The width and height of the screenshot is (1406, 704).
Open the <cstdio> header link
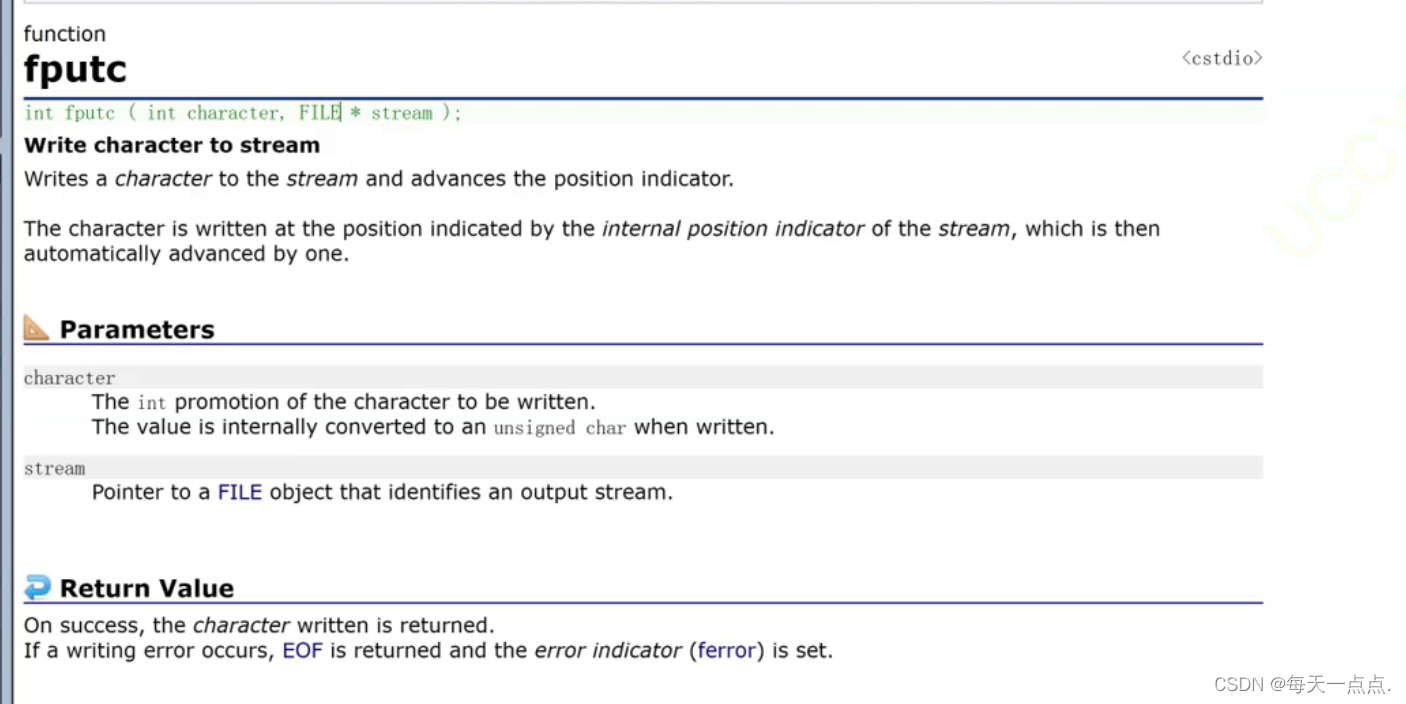[1222, 58]
